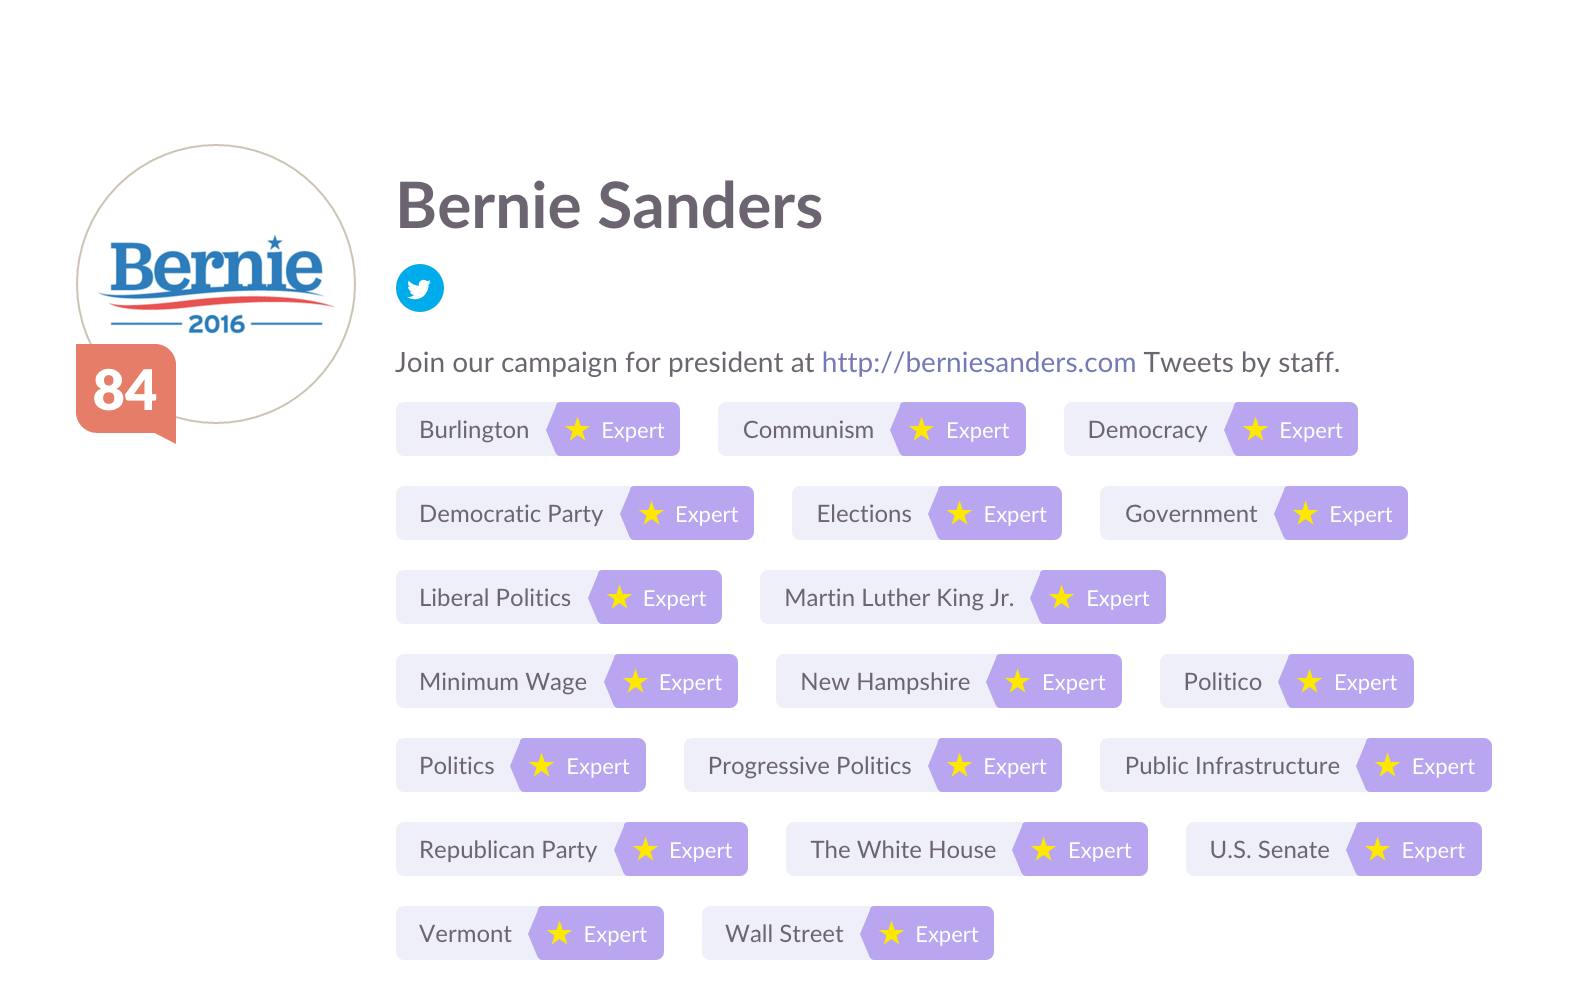Click the Vermont expert star icon
The height and width of the screenshot is (1004, 1574).
(559, 934)
